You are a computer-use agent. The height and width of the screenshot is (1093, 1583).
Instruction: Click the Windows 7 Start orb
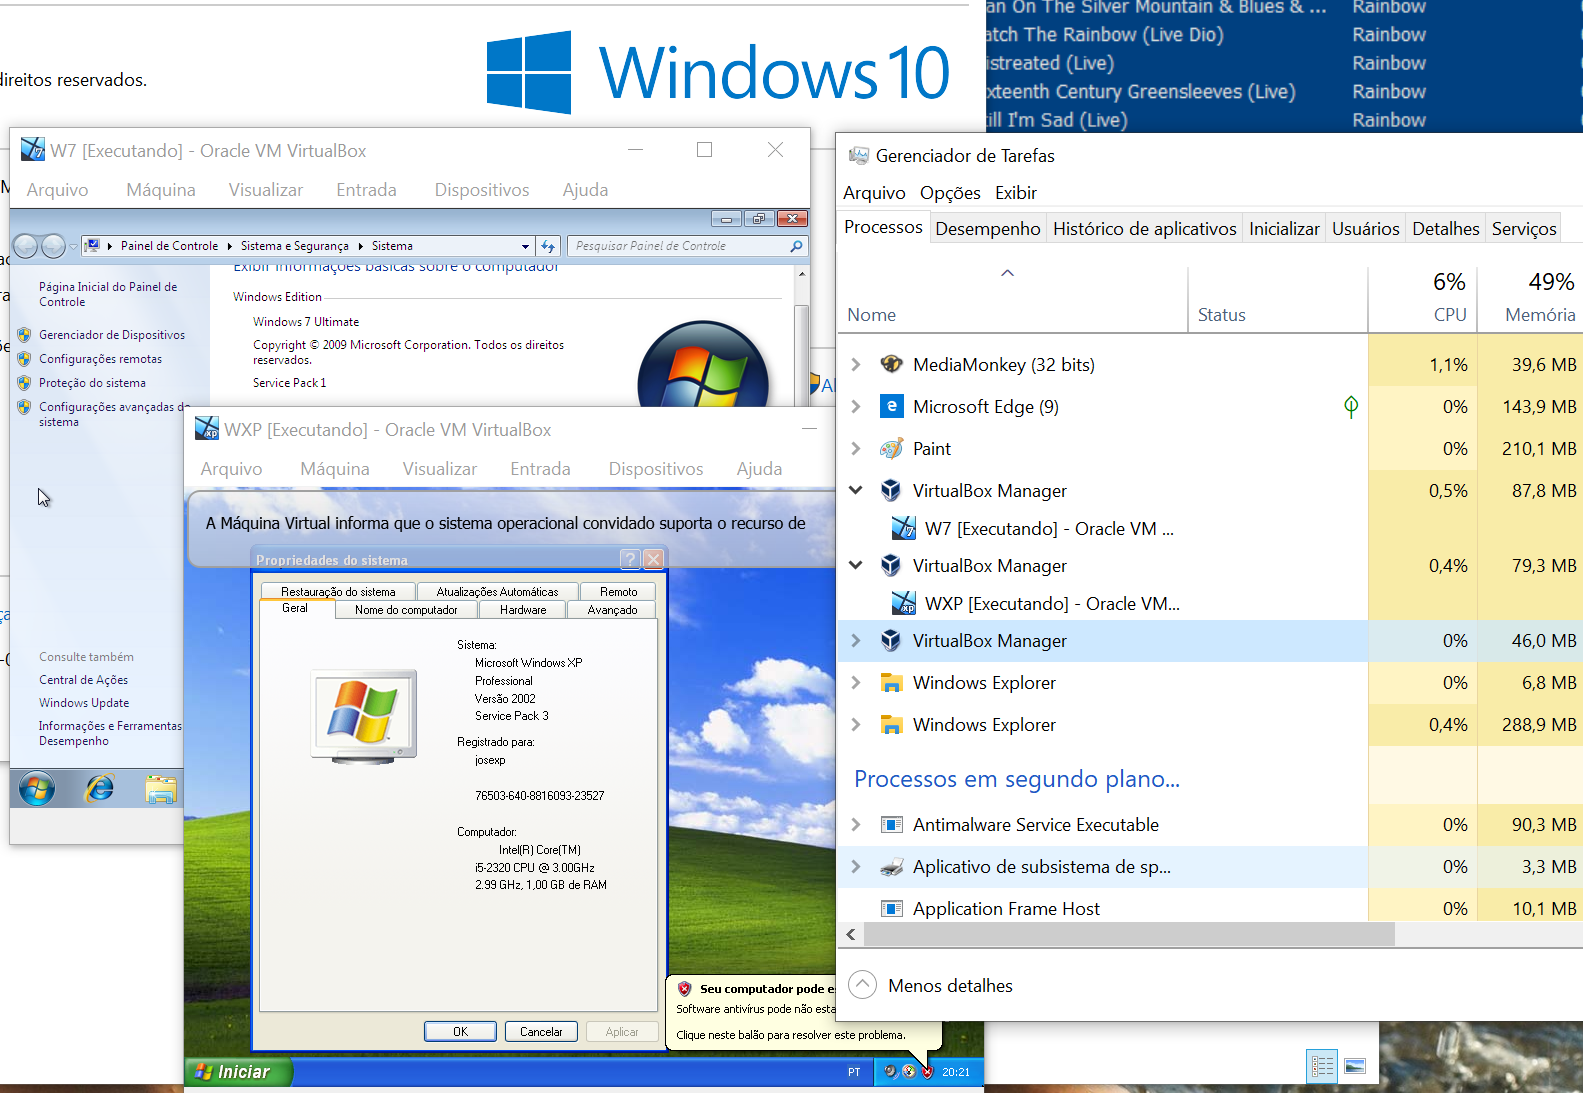(x=37, y=789)
